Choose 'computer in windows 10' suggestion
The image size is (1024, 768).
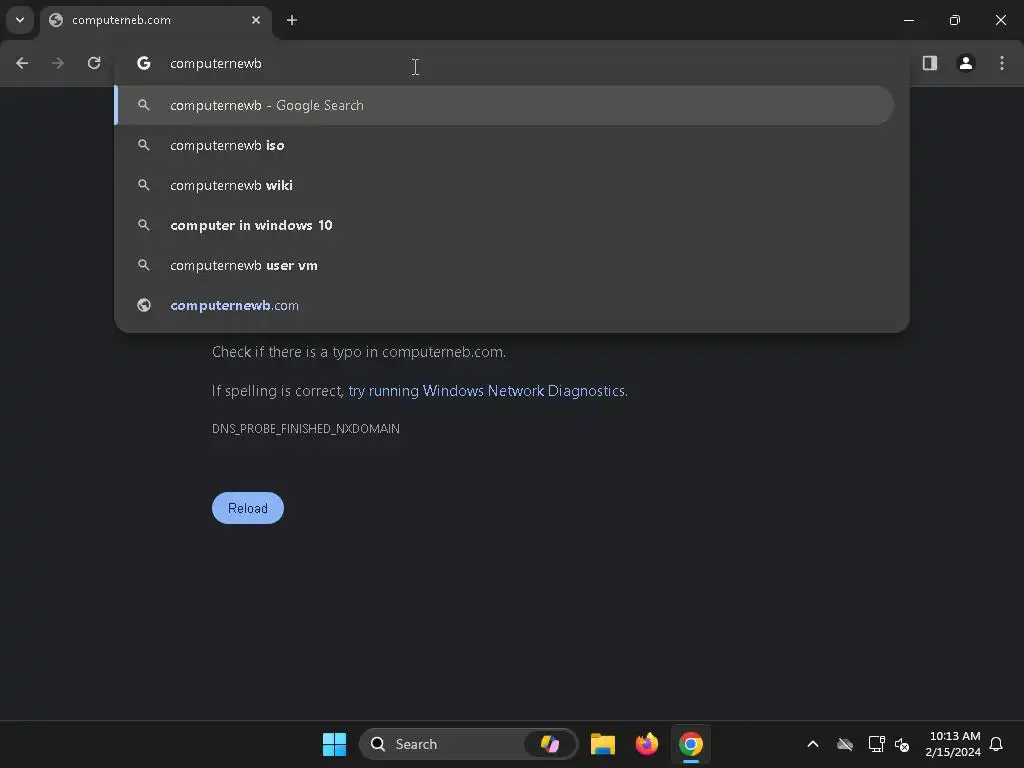[x=504, y=225]
